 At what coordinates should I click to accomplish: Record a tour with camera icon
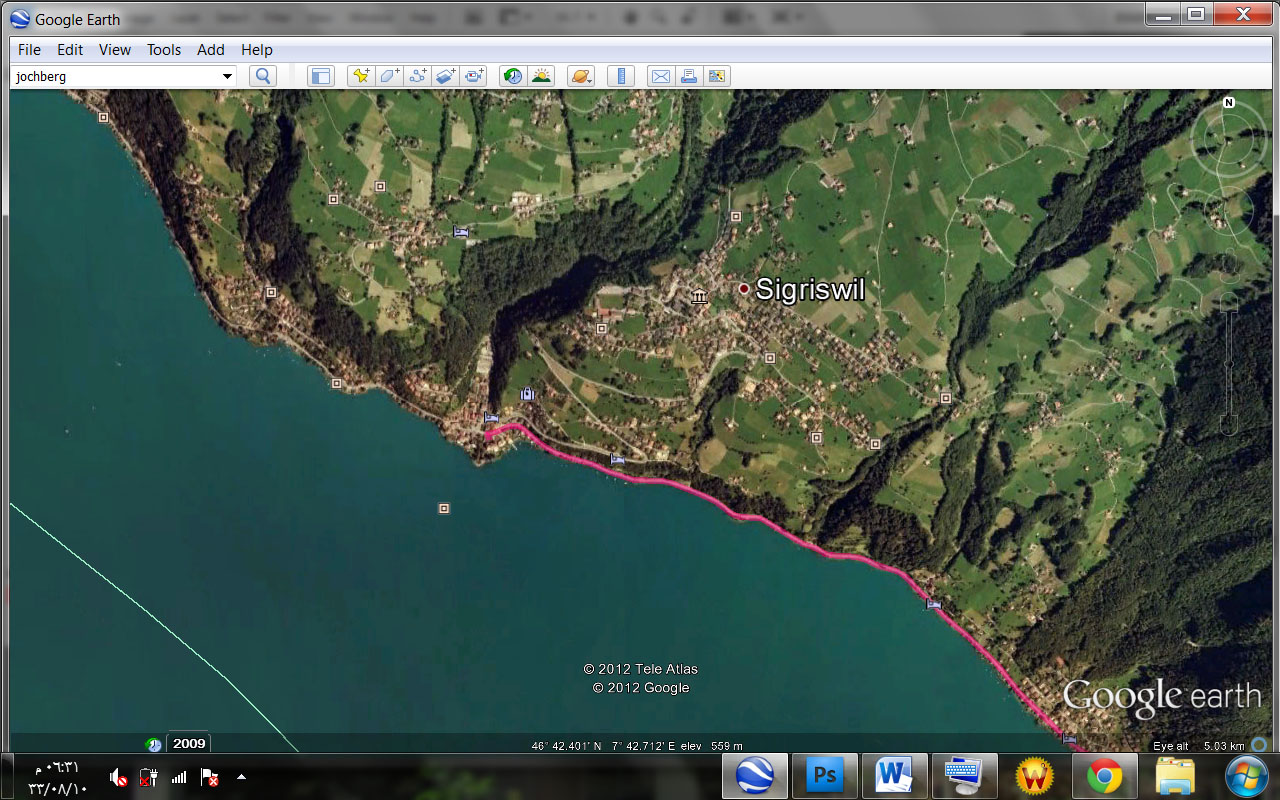(473, 76)
